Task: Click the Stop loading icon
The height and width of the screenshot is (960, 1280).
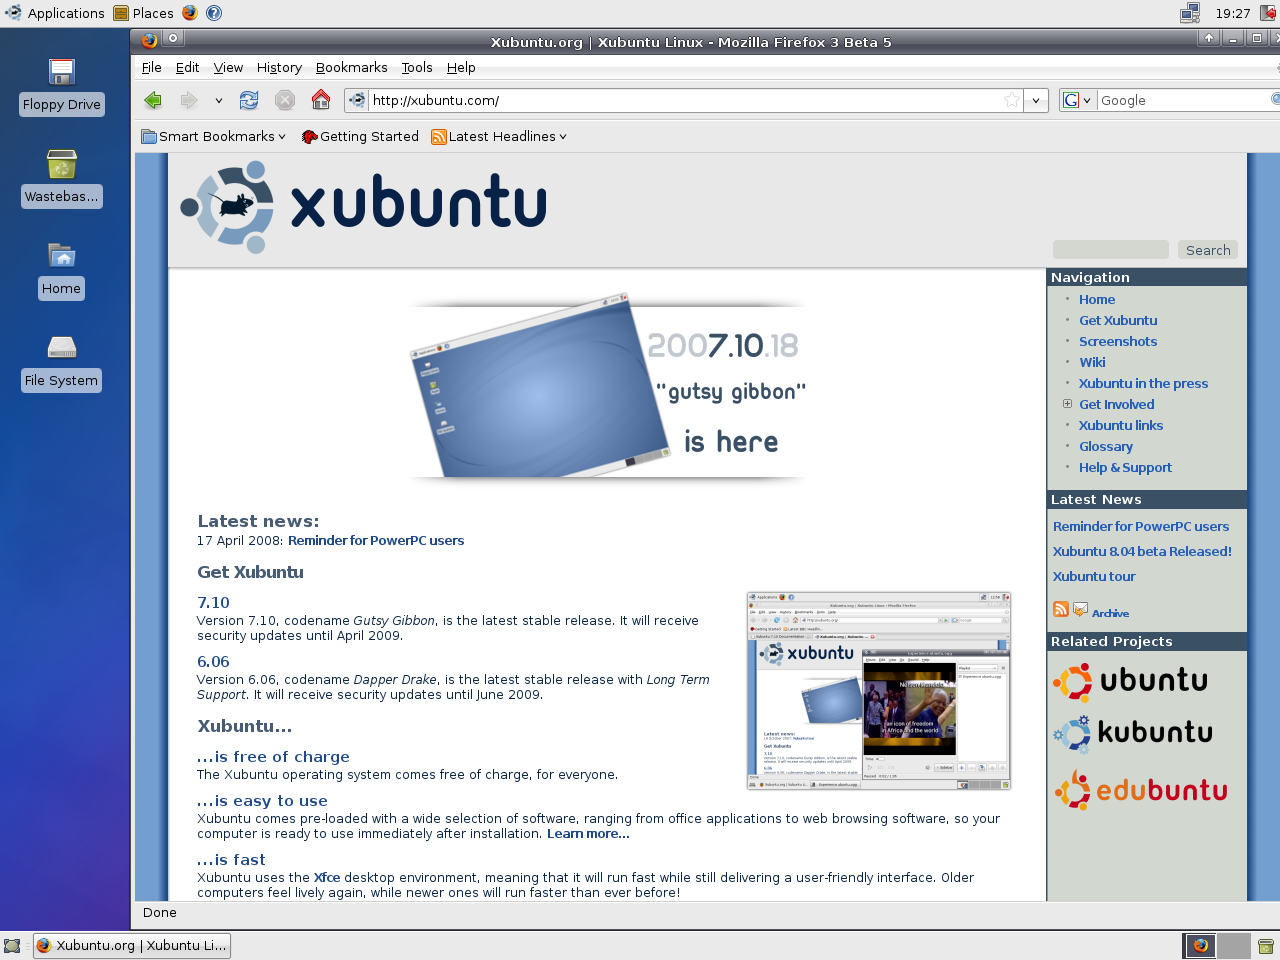Action: (284, 100)
